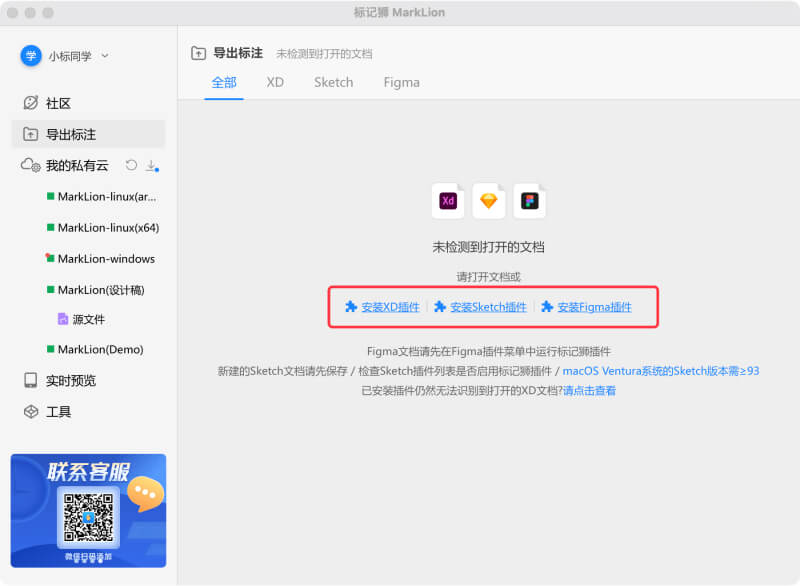This screenshot has height=586, width=800.
Task: Click the 请点击查看 link
Action: tap(589, 390)
